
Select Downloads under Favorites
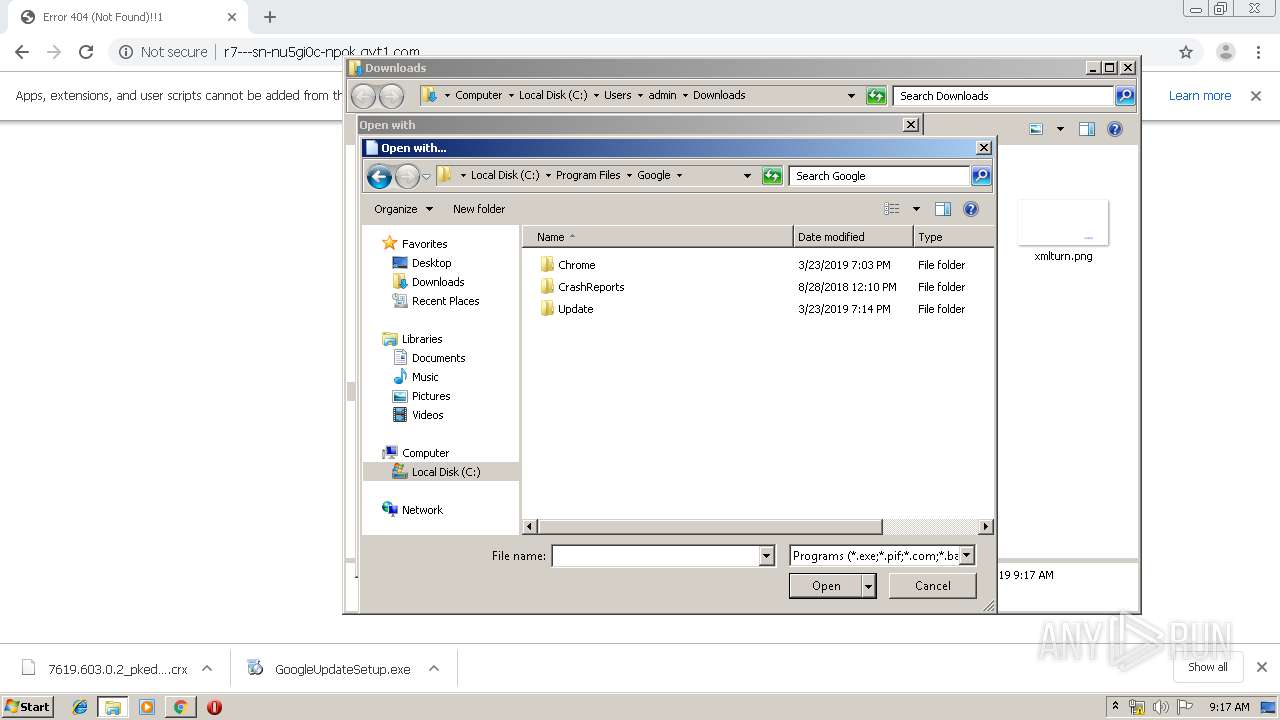point(438,282)
